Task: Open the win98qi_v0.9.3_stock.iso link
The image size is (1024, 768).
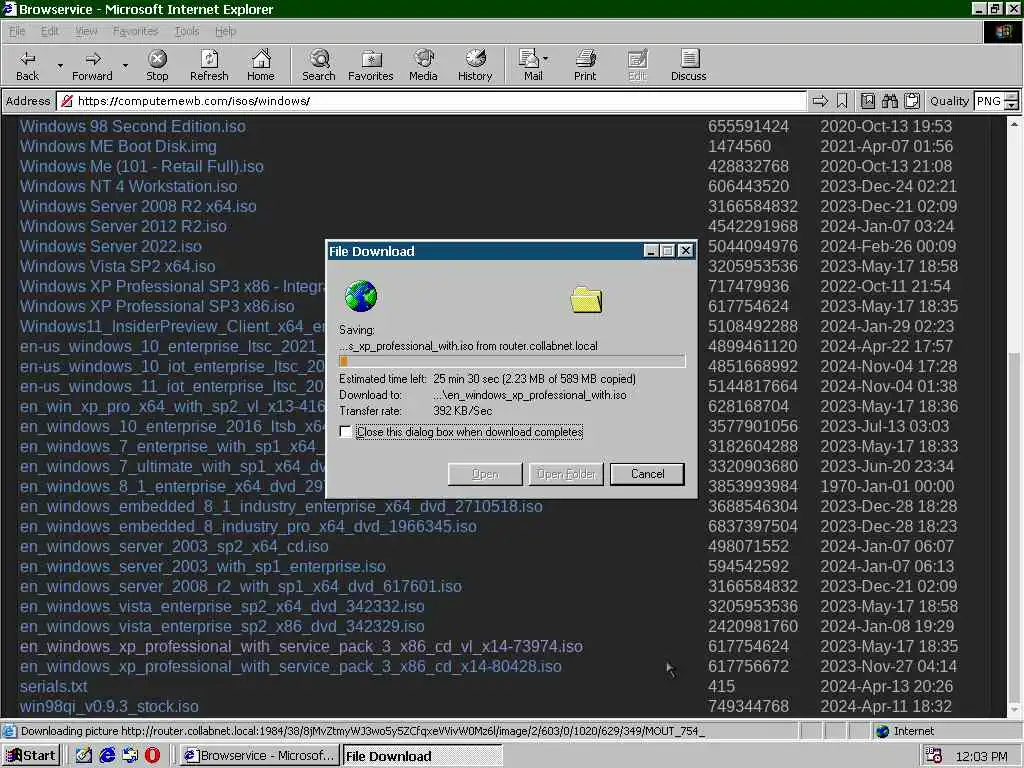Action: click(109, 707)
